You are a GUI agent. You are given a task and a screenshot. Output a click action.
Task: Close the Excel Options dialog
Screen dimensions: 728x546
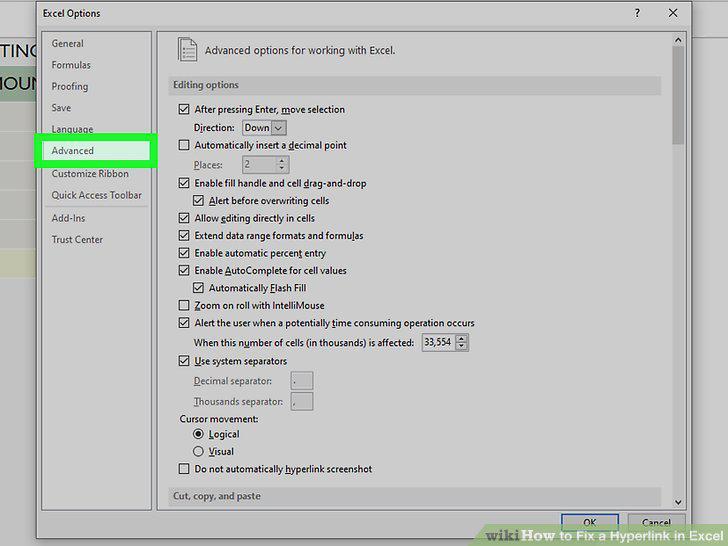[x=673, y=13]
